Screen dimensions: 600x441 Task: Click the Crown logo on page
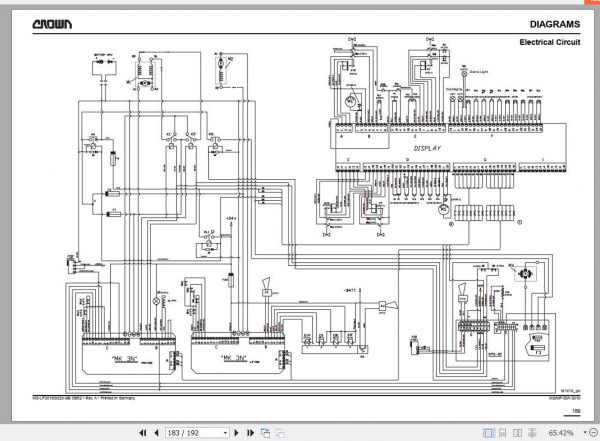[52, 24]
